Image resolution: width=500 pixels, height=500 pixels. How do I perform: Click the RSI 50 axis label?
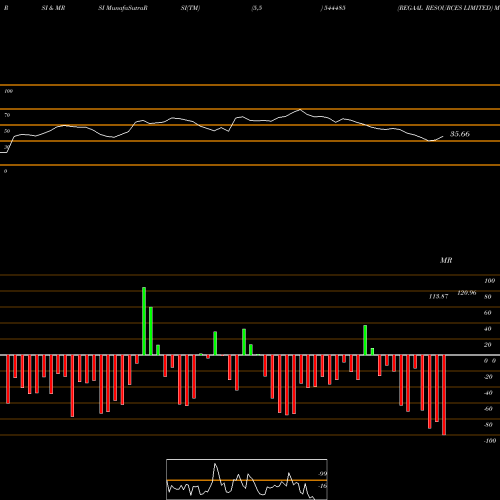tap(7, 131)
